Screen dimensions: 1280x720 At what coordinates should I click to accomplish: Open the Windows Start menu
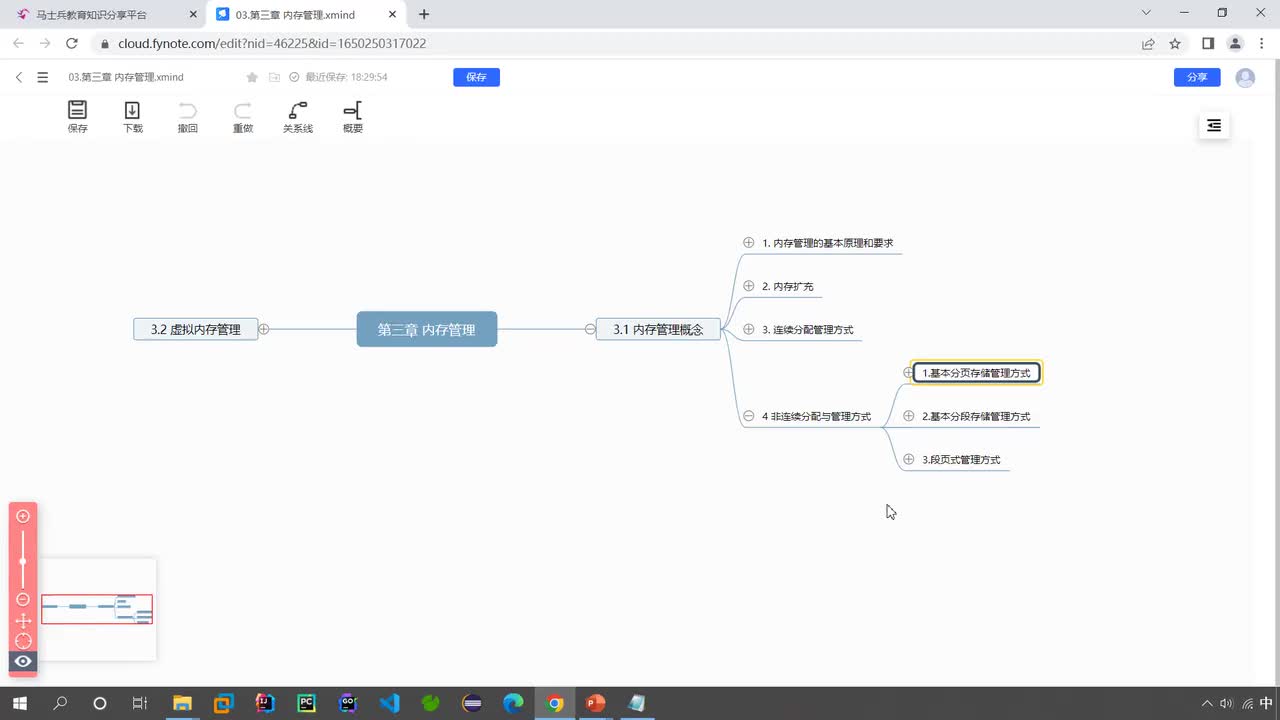tap(19, 703)
